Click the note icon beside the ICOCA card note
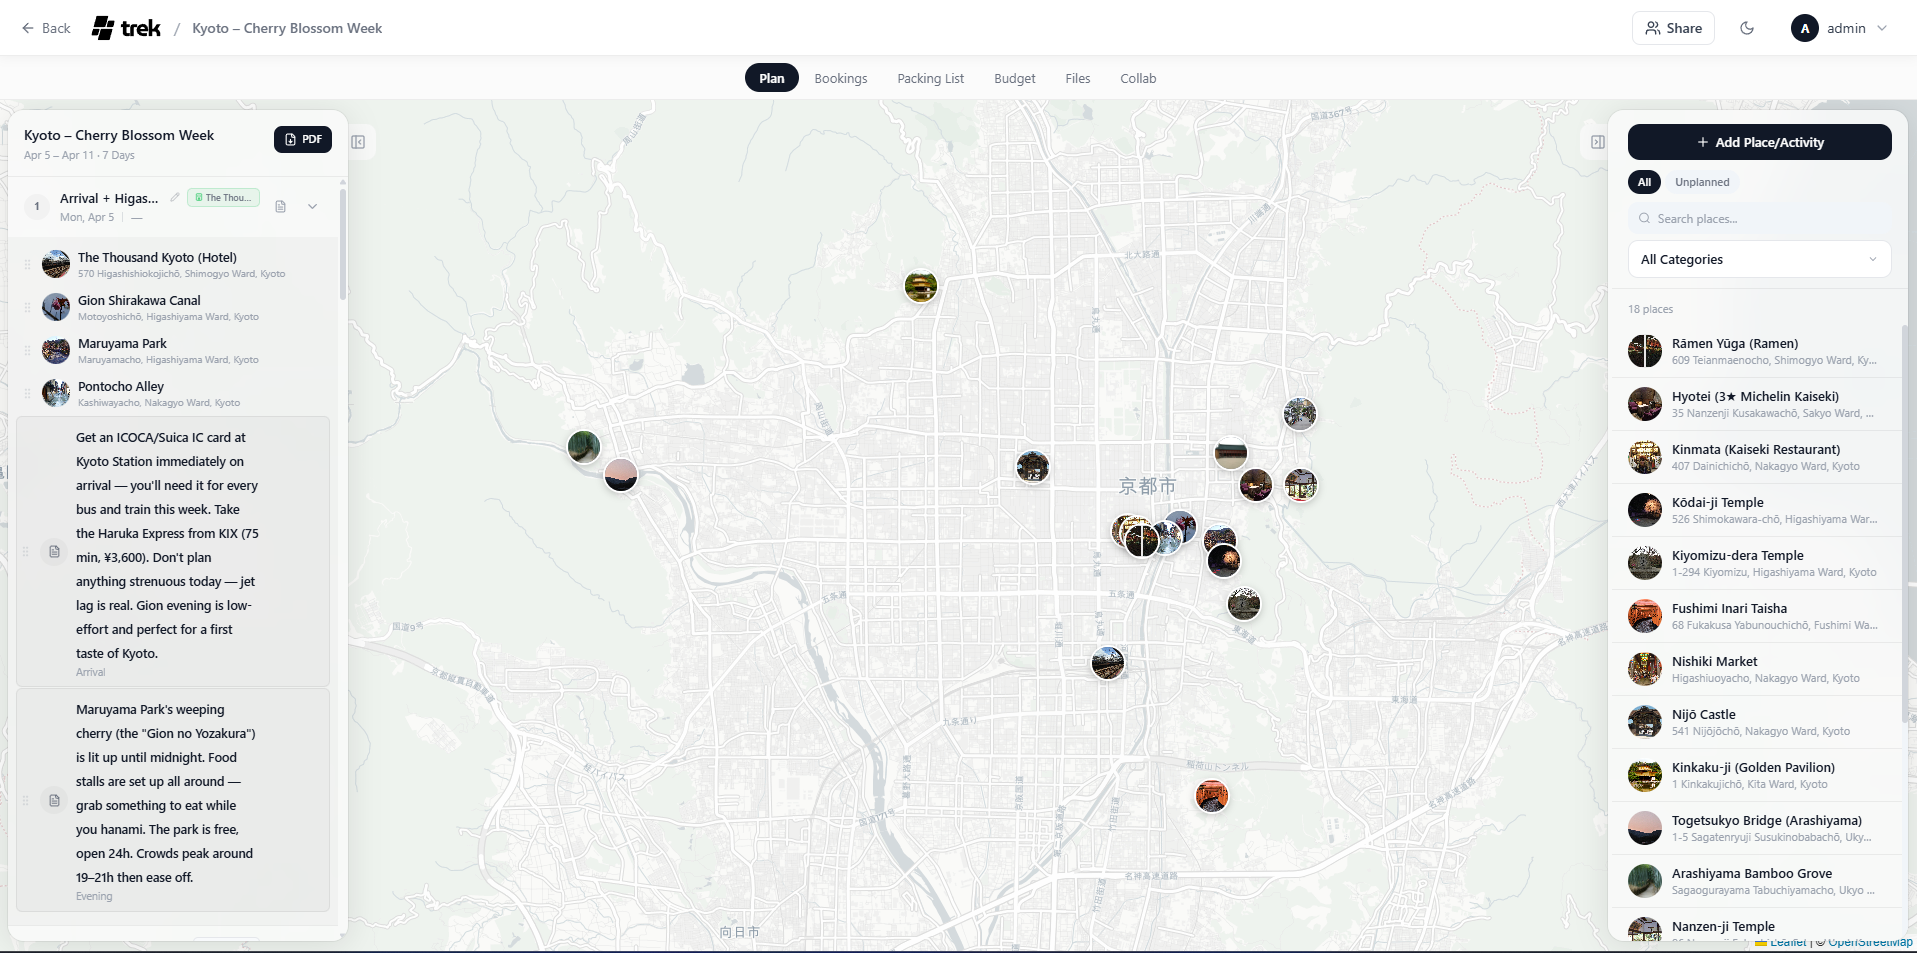 (55, 551)
